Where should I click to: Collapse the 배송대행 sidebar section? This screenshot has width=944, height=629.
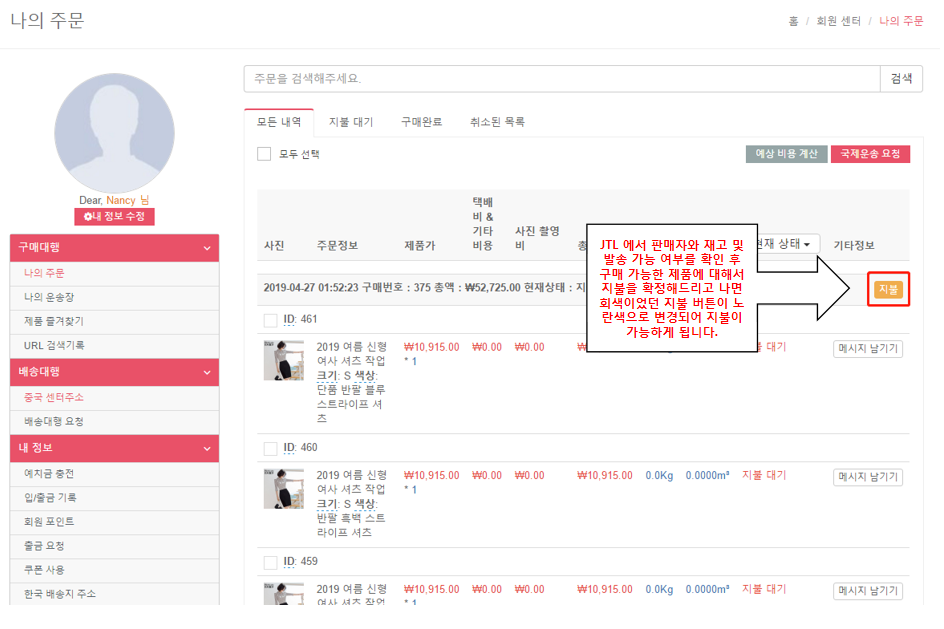click(207, 372)
